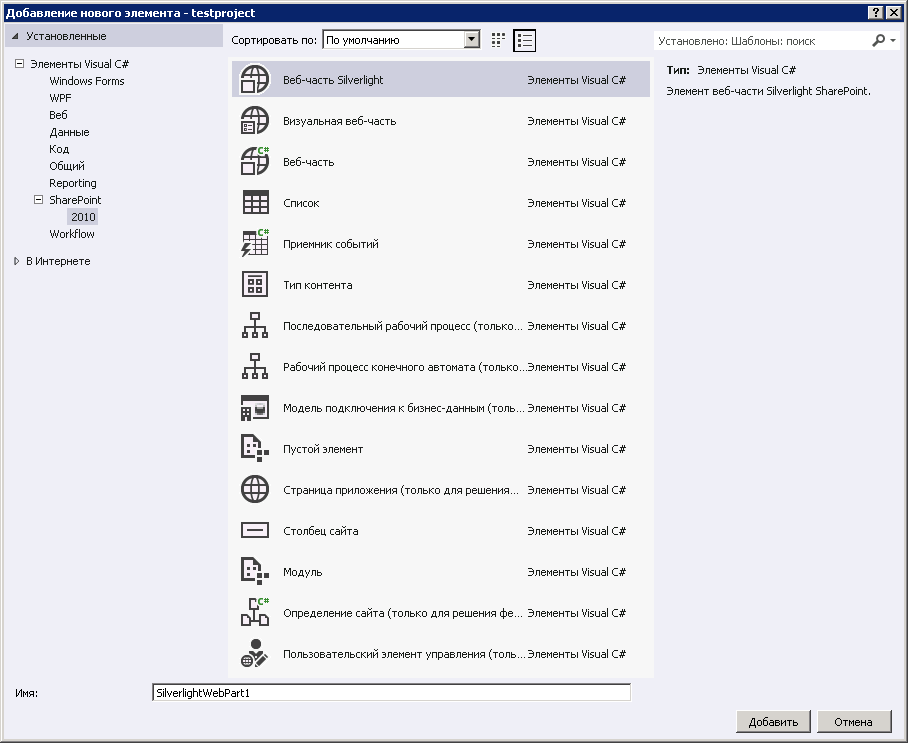
Task: Select the Пустой элемент icon
Action: click(256, 449)
